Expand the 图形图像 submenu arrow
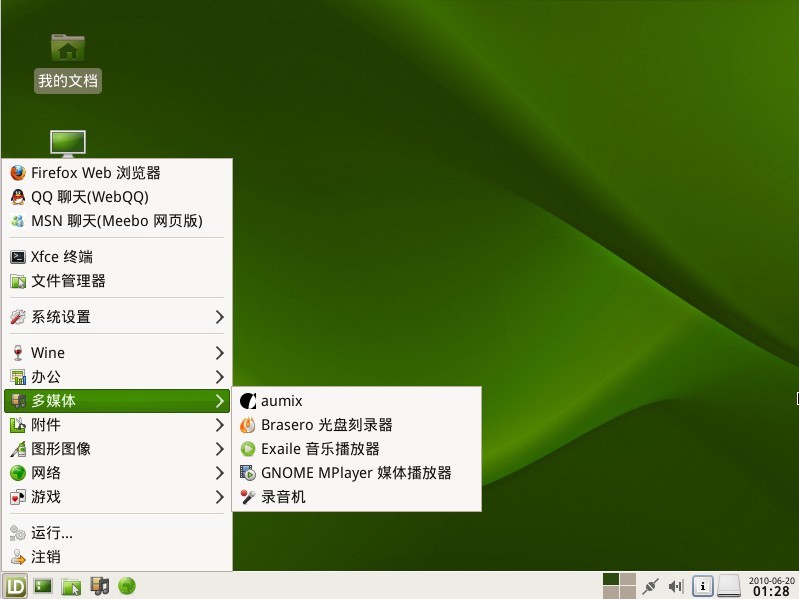Image resolution: width=799 pixels, height=599 pixels. [220, 448]
